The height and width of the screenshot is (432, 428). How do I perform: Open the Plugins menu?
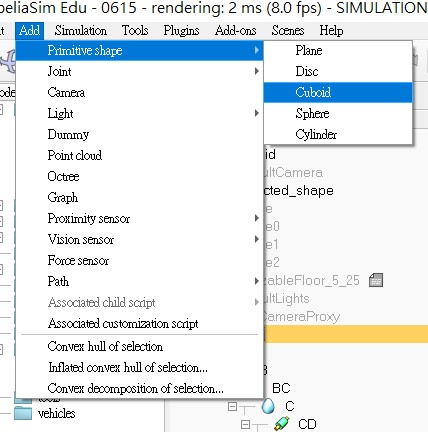[x=181, y=31]
